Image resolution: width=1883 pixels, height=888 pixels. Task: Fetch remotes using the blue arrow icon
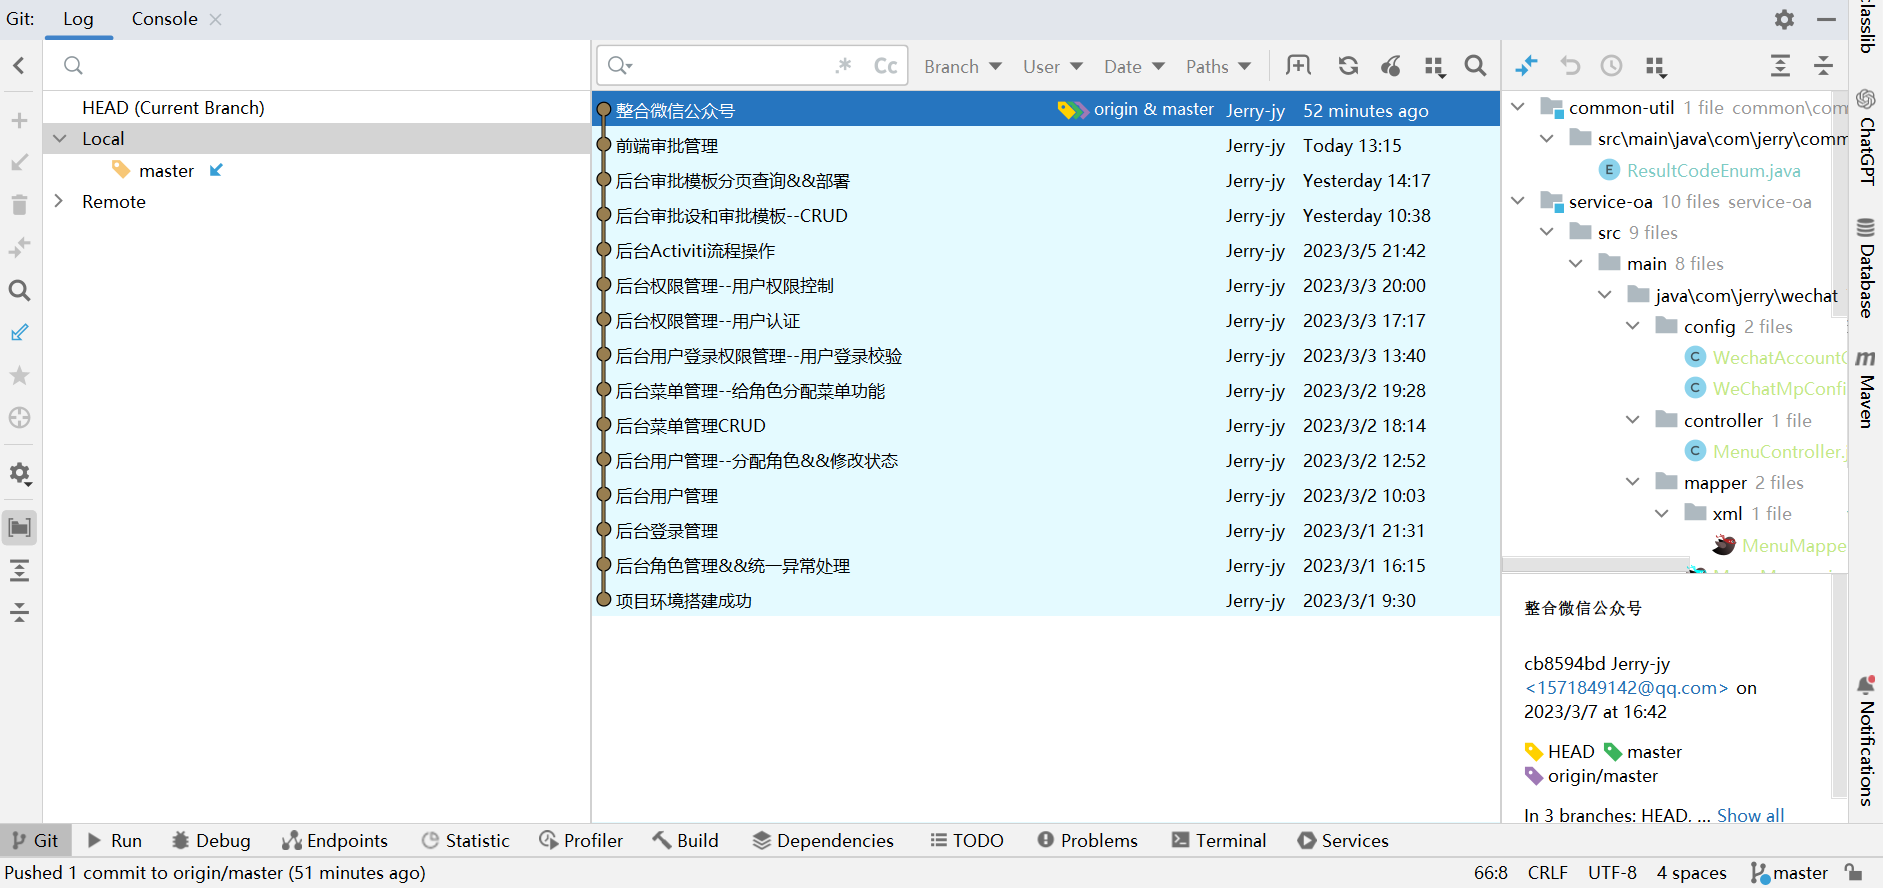click(x=19, y=332)
